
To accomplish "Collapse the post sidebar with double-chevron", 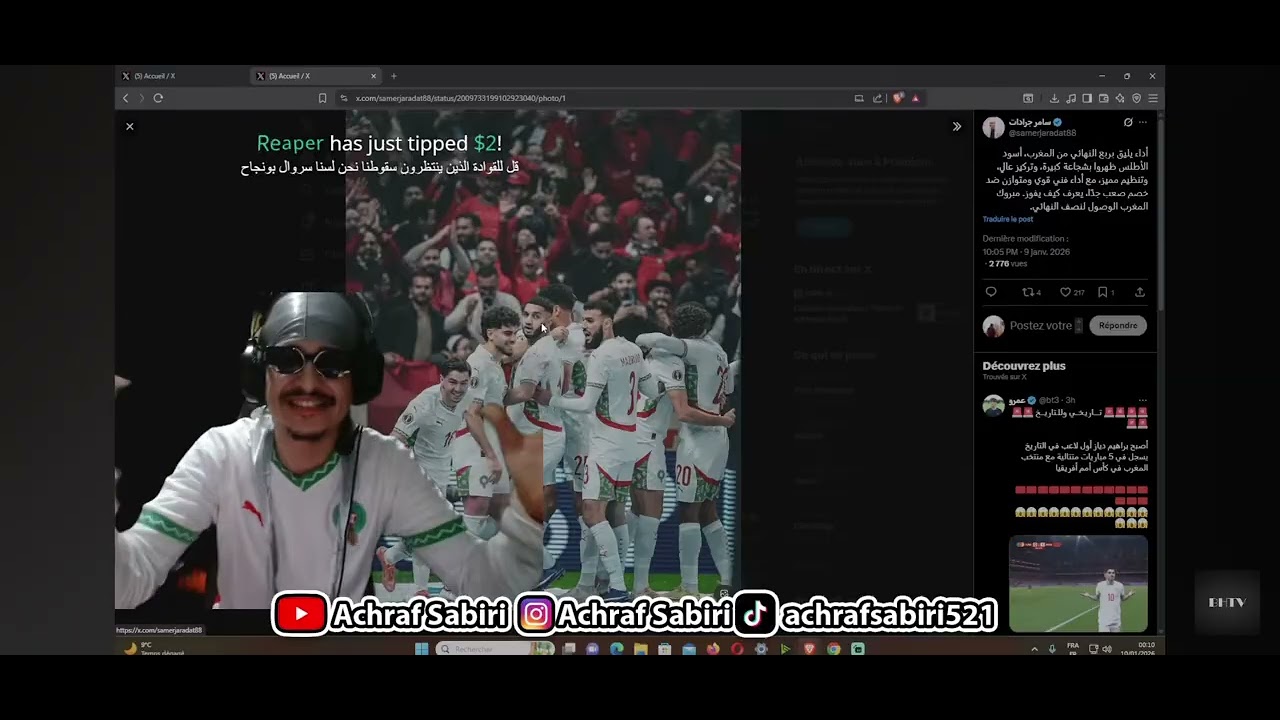I will click(956, 126).
